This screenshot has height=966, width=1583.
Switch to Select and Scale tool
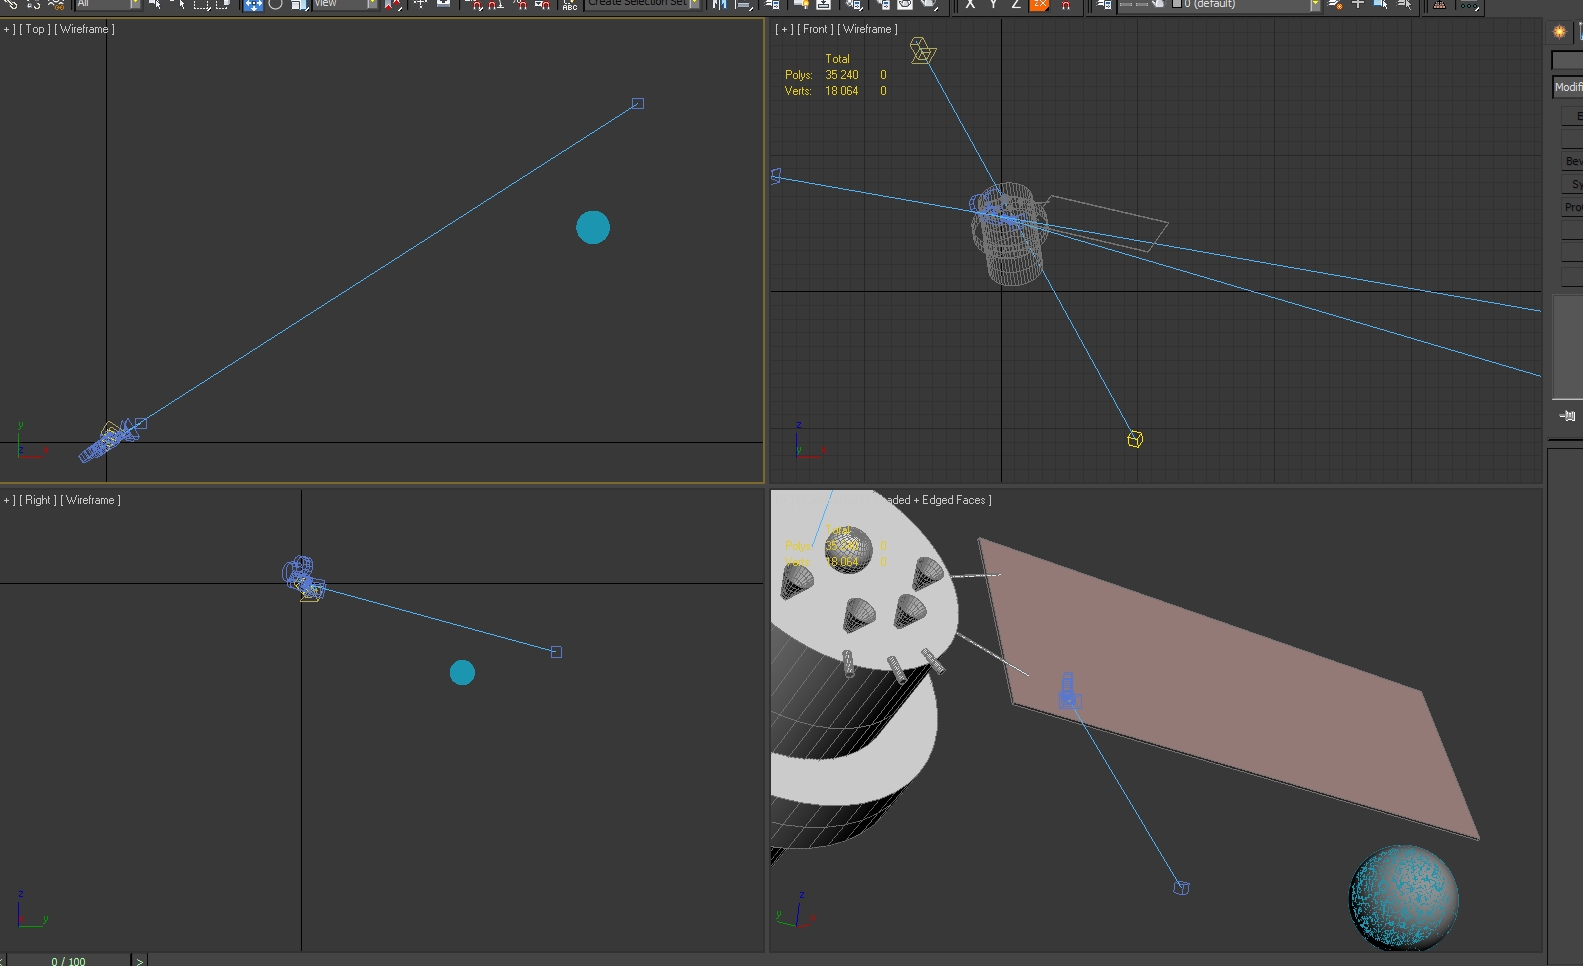point(299,4)
